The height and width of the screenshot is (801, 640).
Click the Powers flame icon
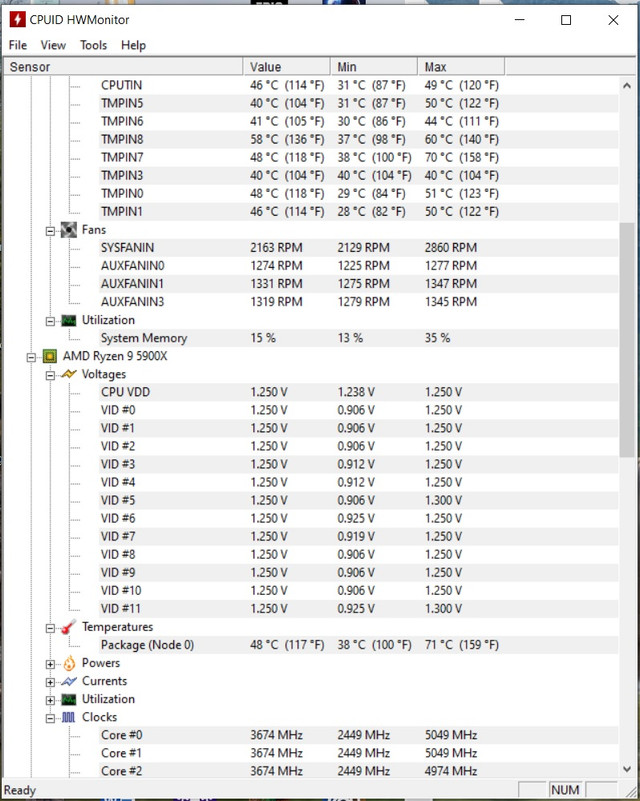click(x=68, y=663)
